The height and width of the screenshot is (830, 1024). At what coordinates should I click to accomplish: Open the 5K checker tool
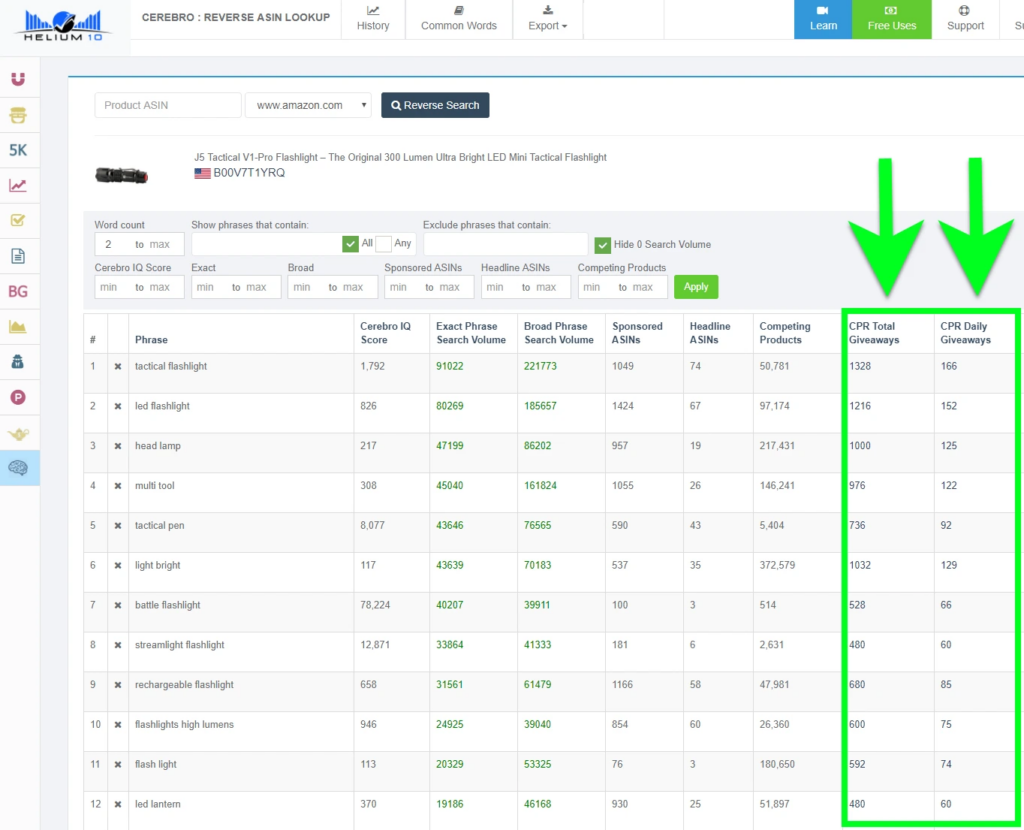[18, 150]
